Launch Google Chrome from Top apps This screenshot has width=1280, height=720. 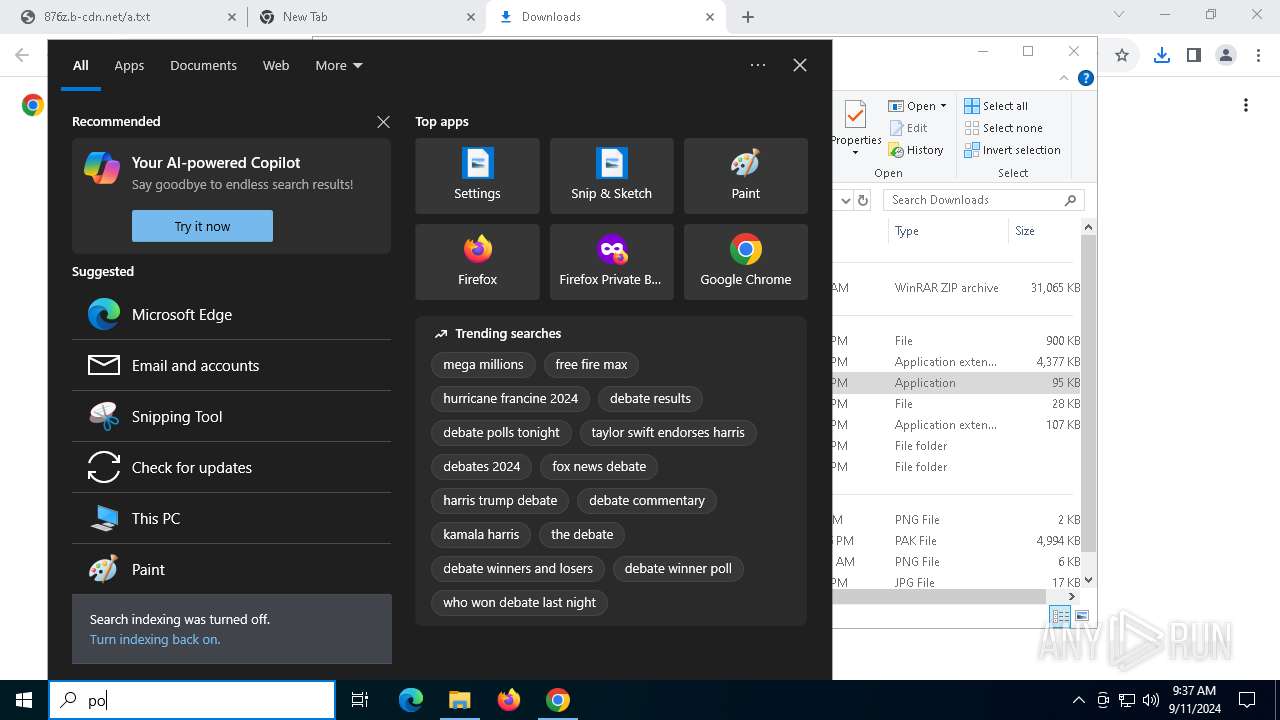[x=745, y=262]
